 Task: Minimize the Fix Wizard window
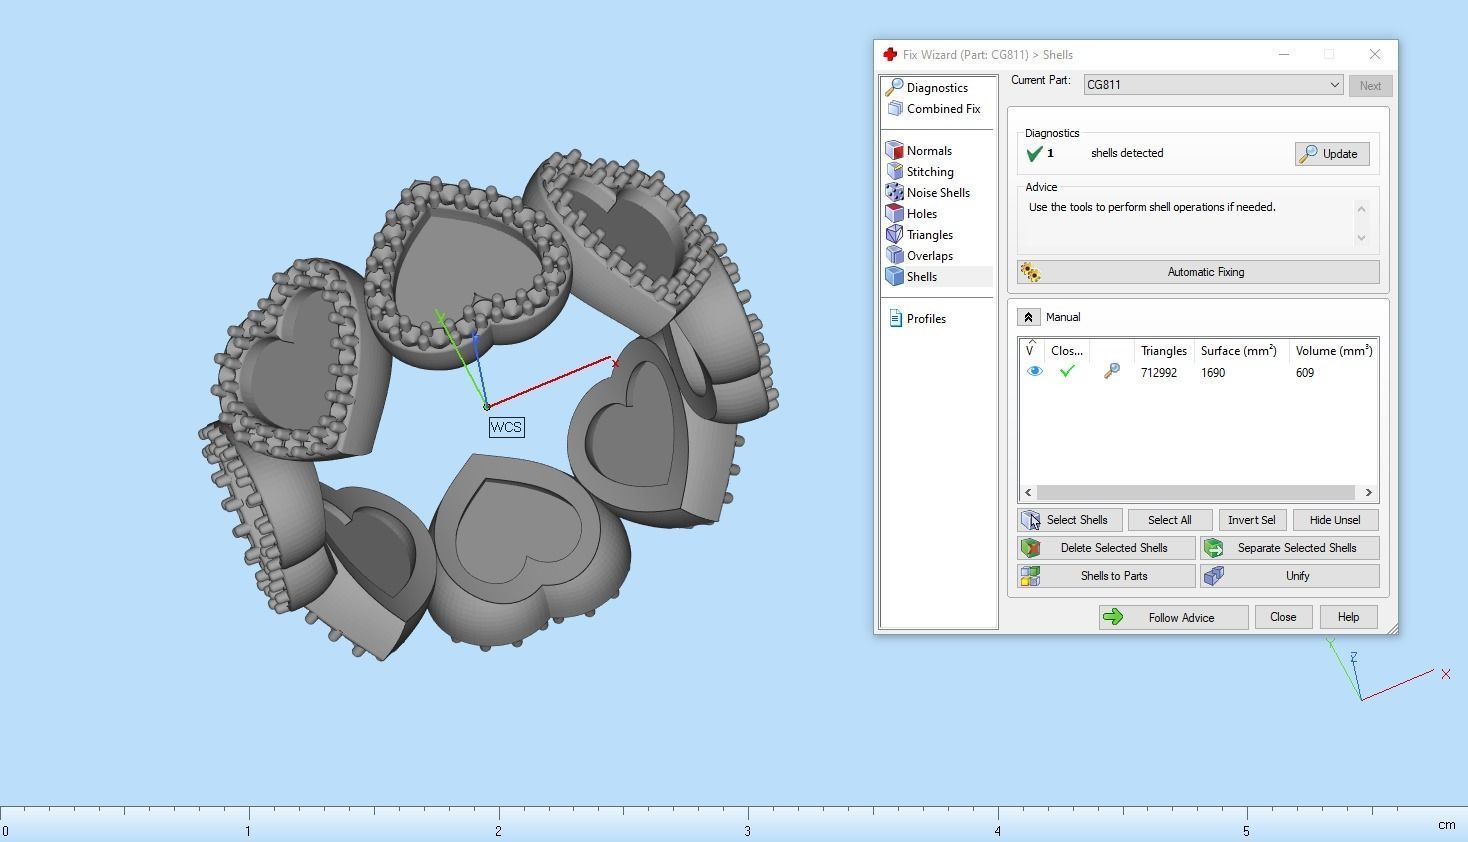coord(1284,54)
